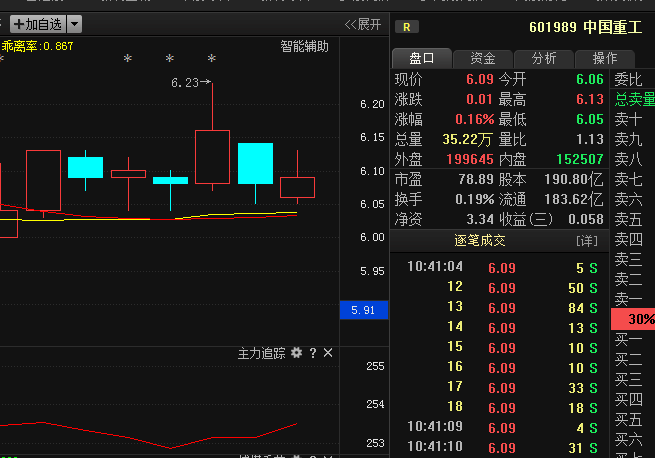Image resolution: width=655 pixels, height=458 pixels.
Task: Click the stock title 601989 中国重工
Action: [x=586, y=27]
